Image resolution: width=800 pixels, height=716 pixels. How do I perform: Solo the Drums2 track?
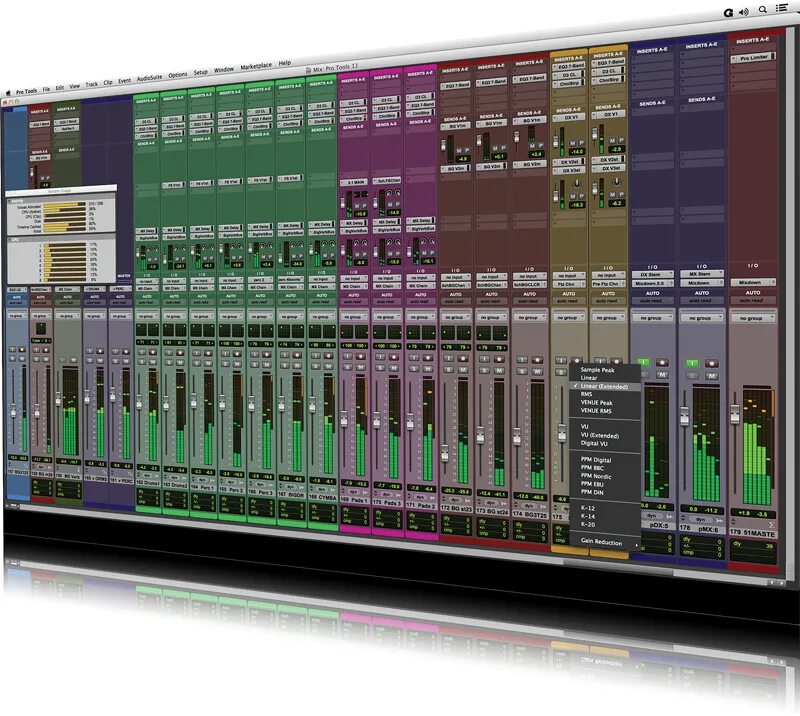[x=169, y=361]
